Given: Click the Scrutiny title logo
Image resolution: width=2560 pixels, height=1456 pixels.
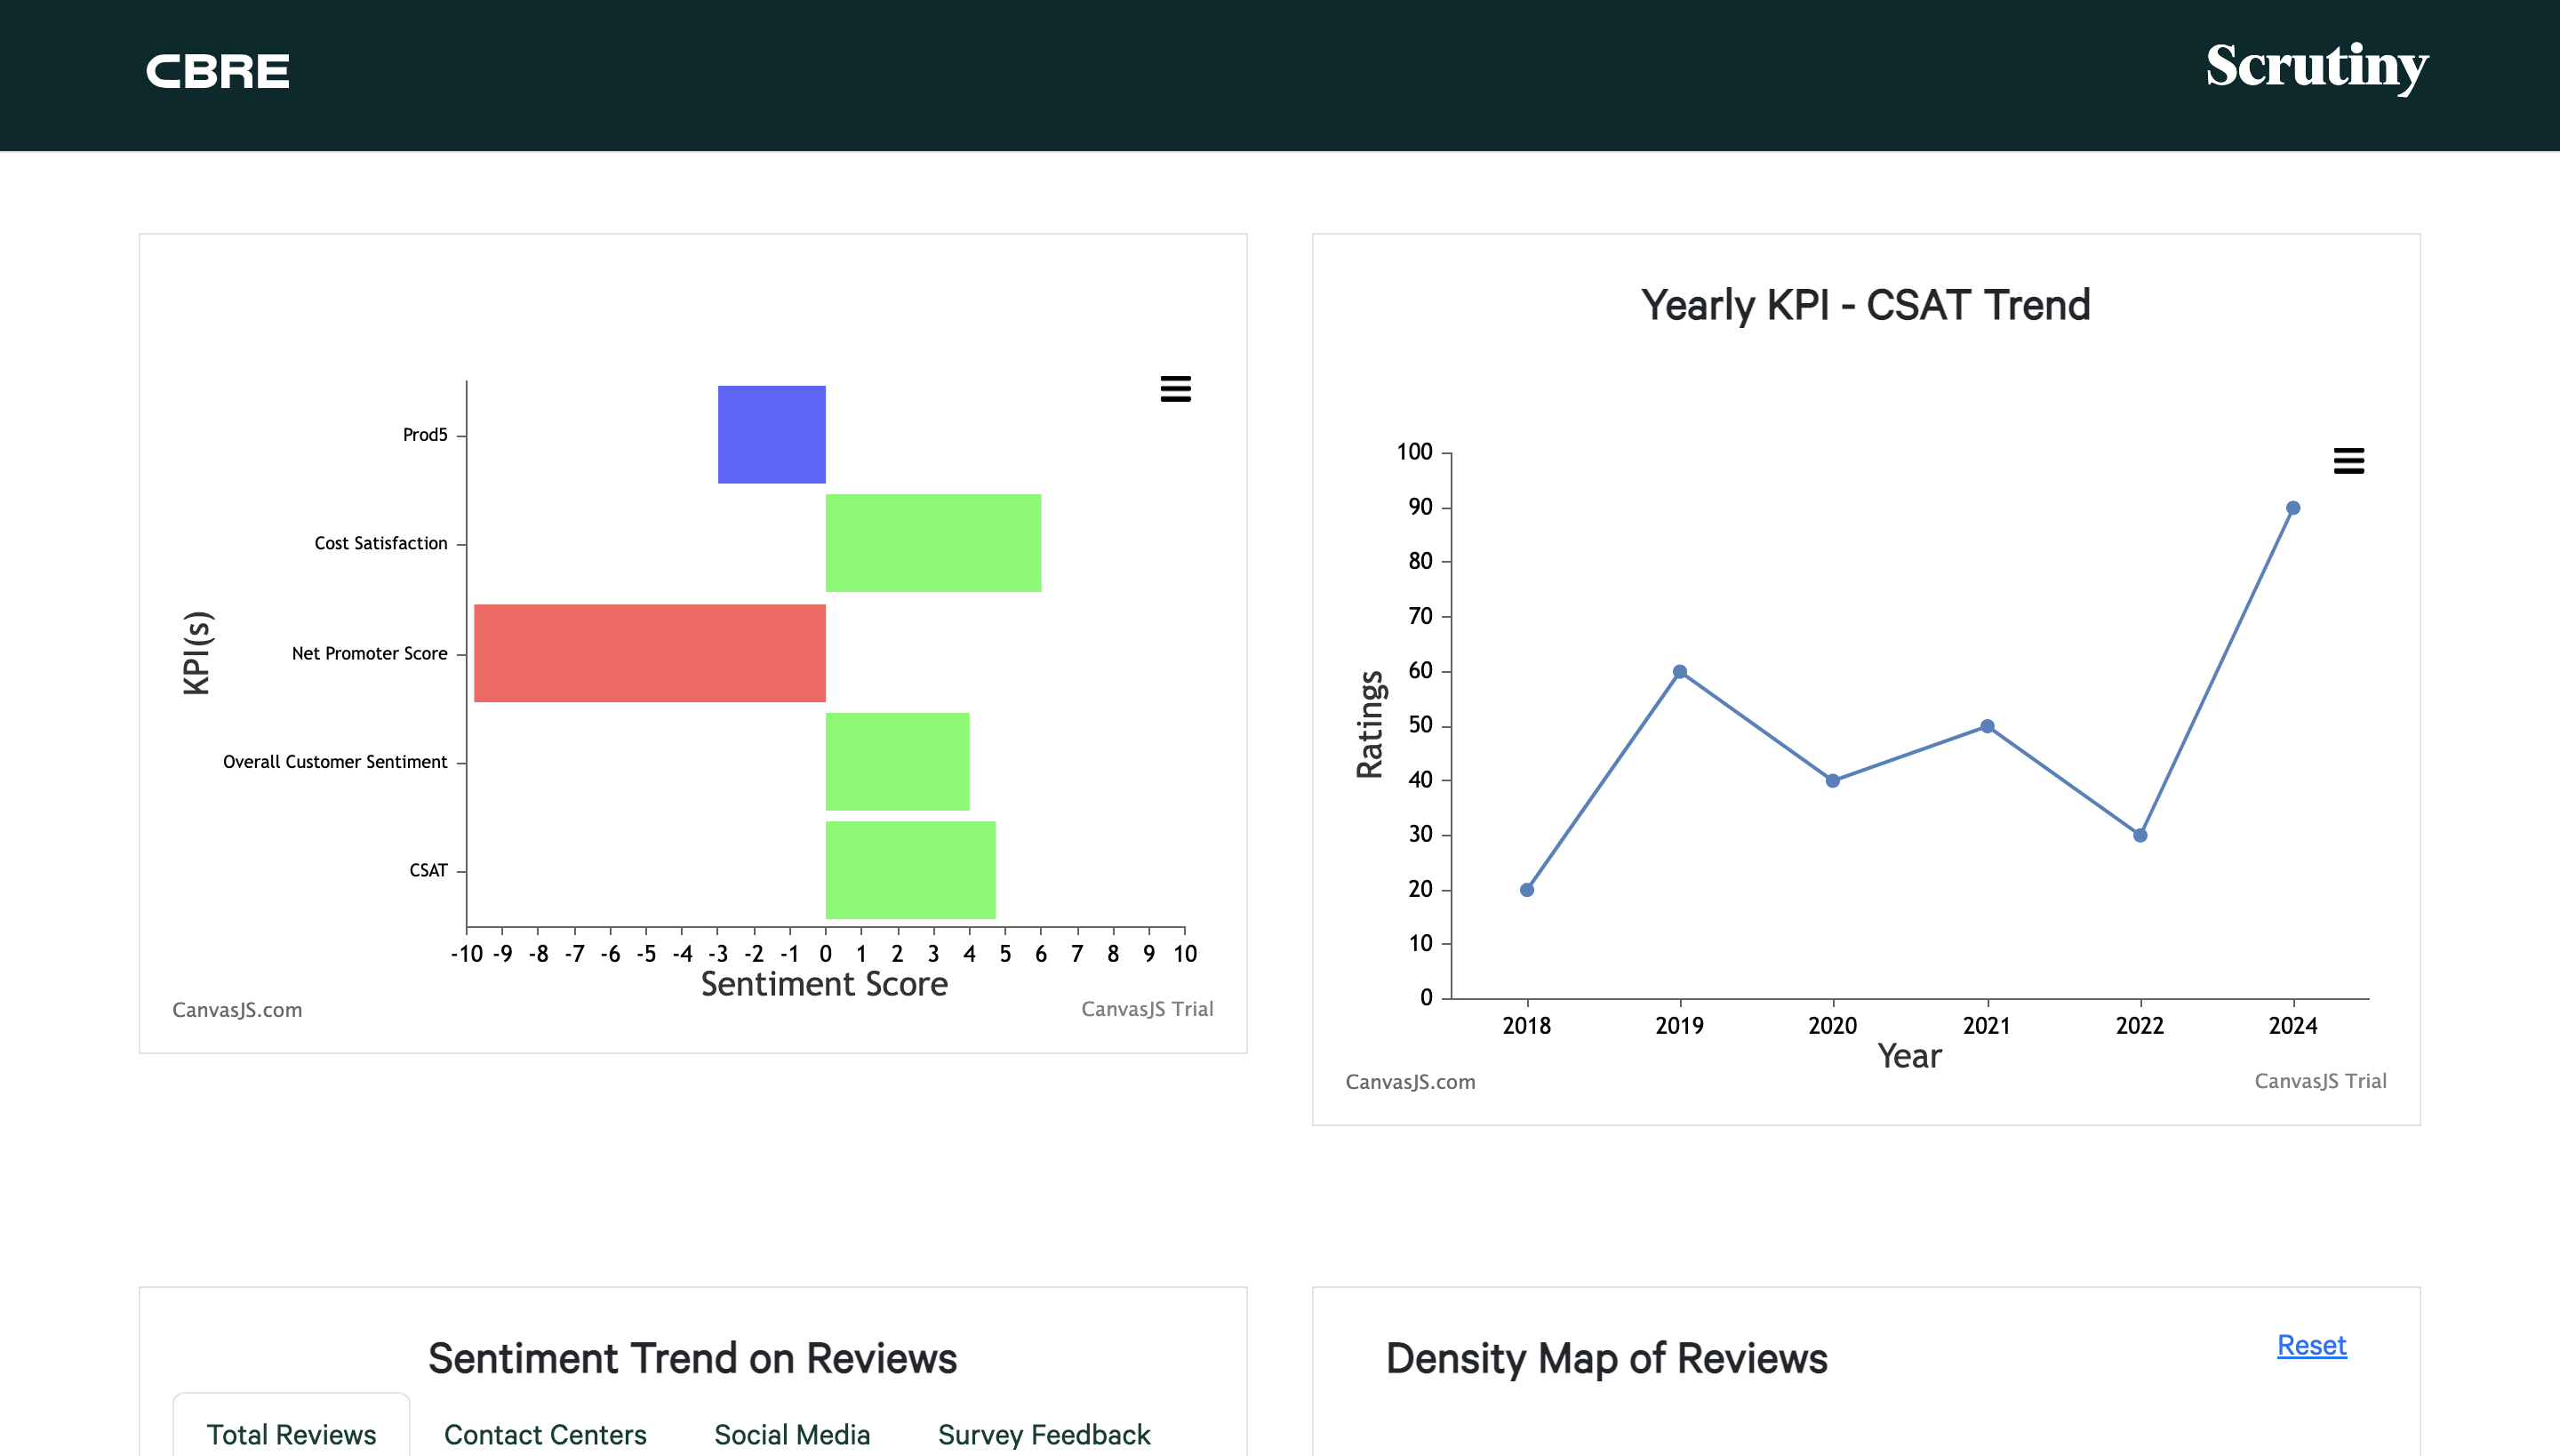Looking at the screenshot, I should pyautogui.click(x=2316, y=67).
